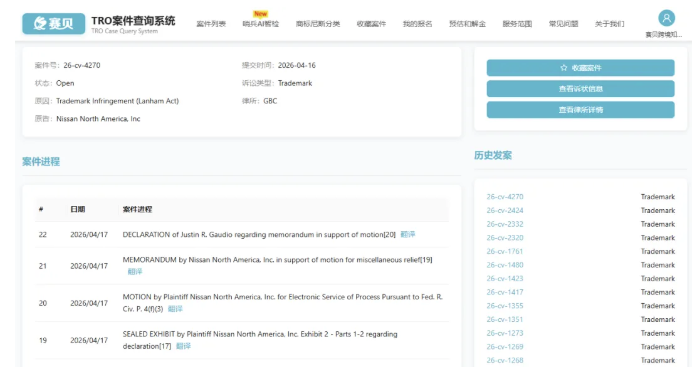Viewport: 697px width, 378px height.
Task: Open 收藏案件 in the top nav bar
Action: click(371, 24)
